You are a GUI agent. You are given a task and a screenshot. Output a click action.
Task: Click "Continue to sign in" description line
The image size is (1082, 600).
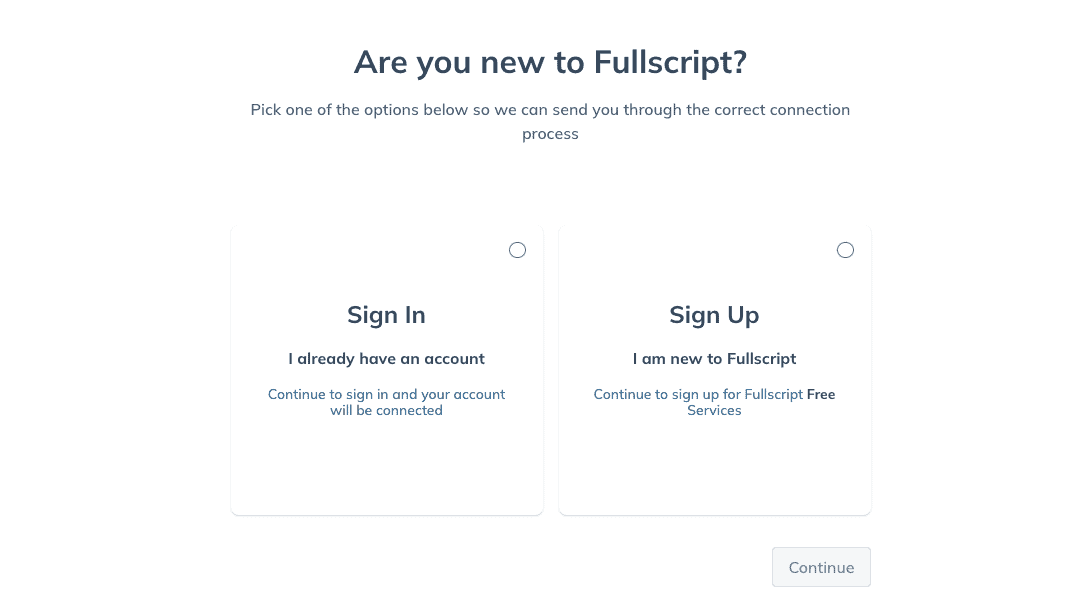point(386,394)
